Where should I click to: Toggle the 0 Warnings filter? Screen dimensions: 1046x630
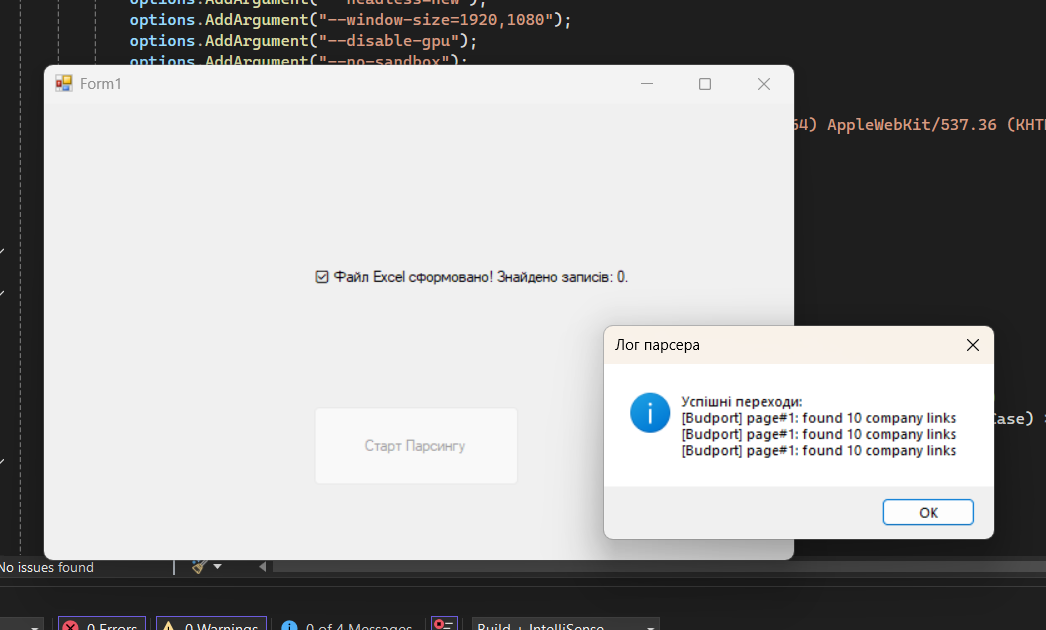(x=211, y=625)
